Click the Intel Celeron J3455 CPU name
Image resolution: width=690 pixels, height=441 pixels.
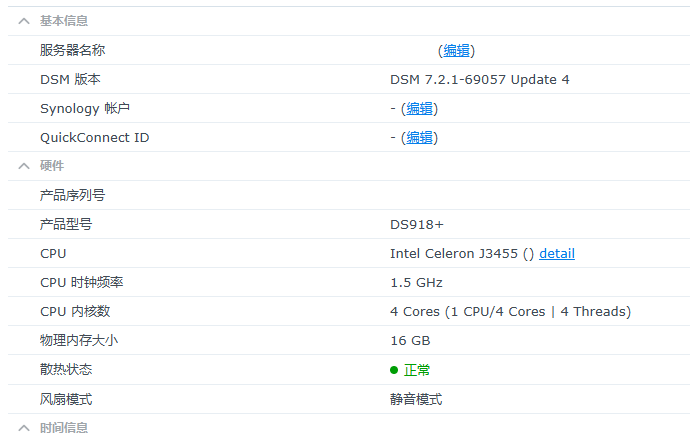point(454,253)
